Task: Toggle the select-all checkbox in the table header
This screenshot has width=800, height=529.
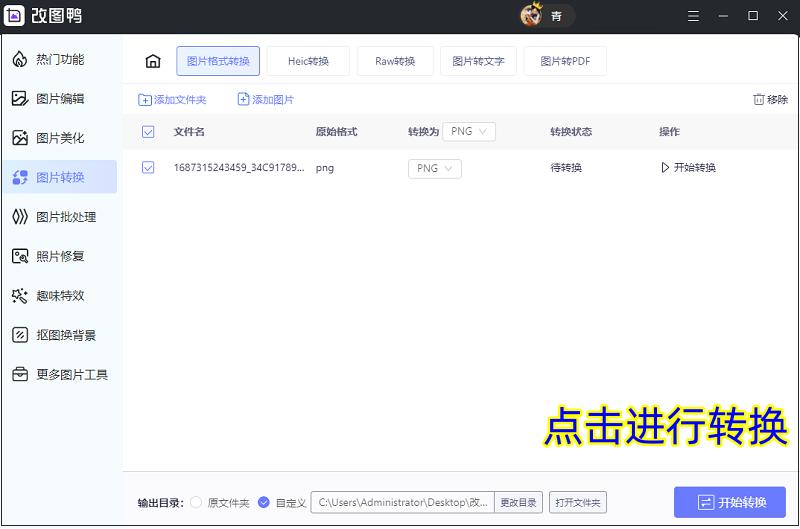Action: click(x=148, y=132)
